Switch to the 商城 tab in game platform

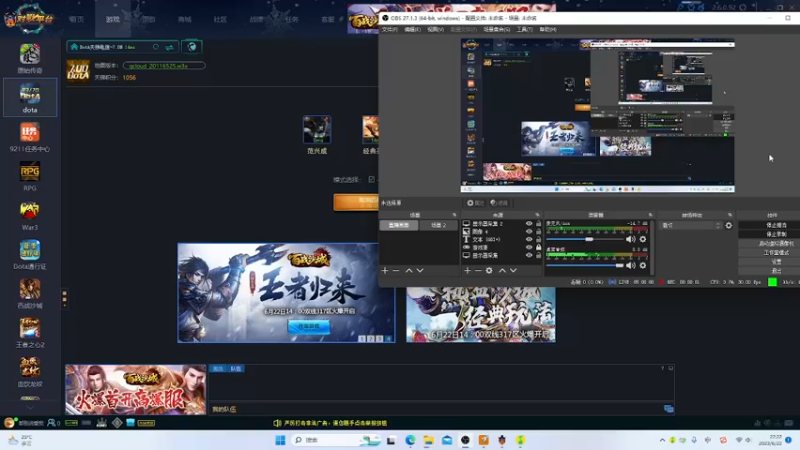click(185, 19)
